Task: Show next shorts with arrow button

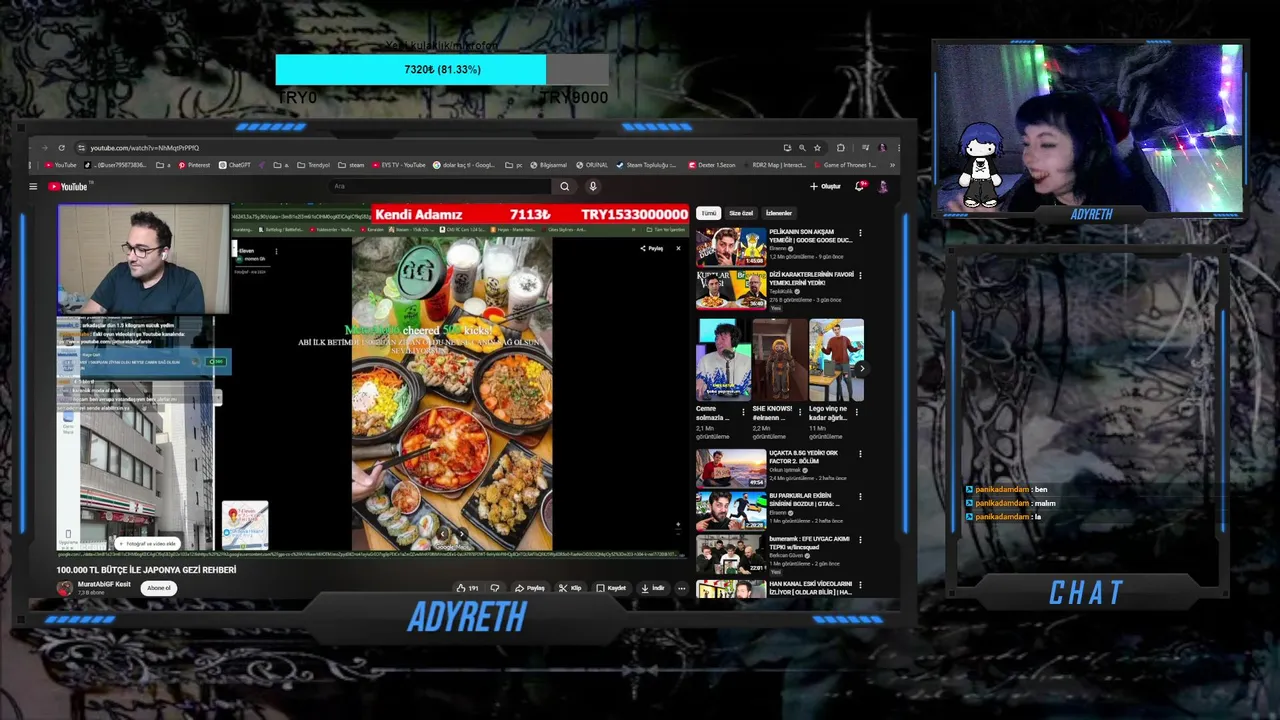Action: coord(862,368)
